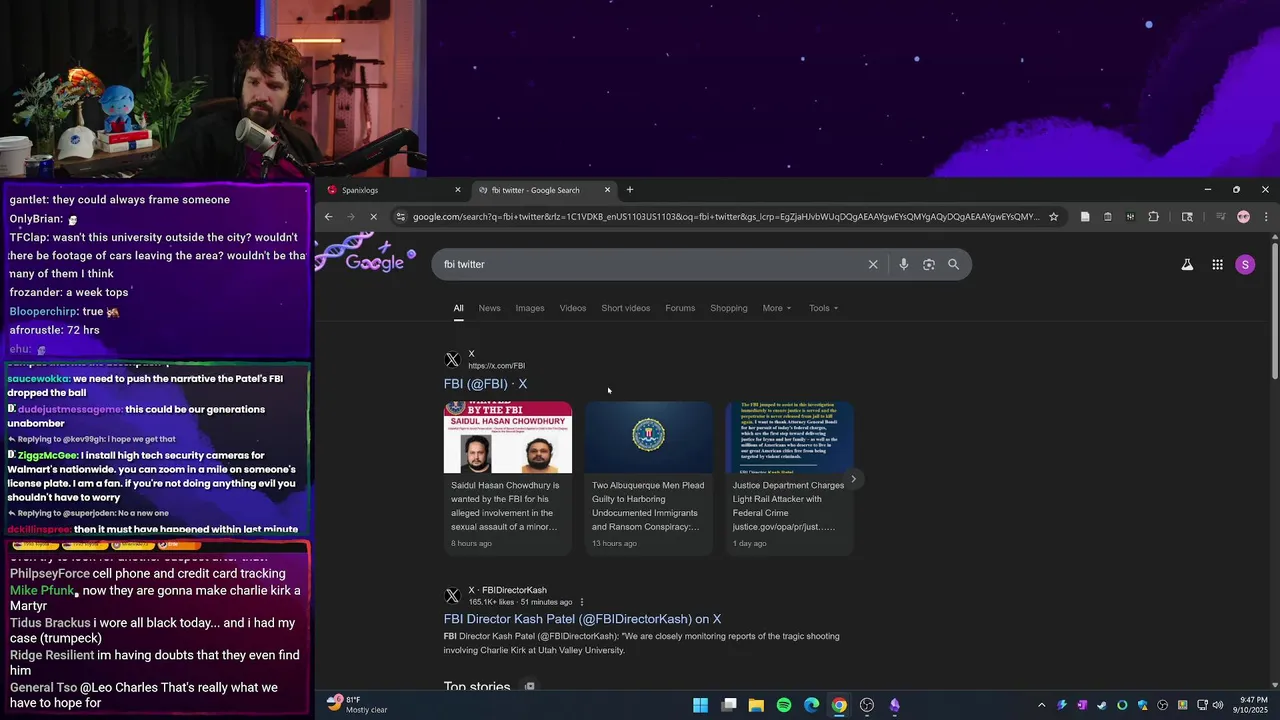Viewport: 1280px width, 720px height.
Task: Show hidden system tray icons
Action: point(1041,705)
